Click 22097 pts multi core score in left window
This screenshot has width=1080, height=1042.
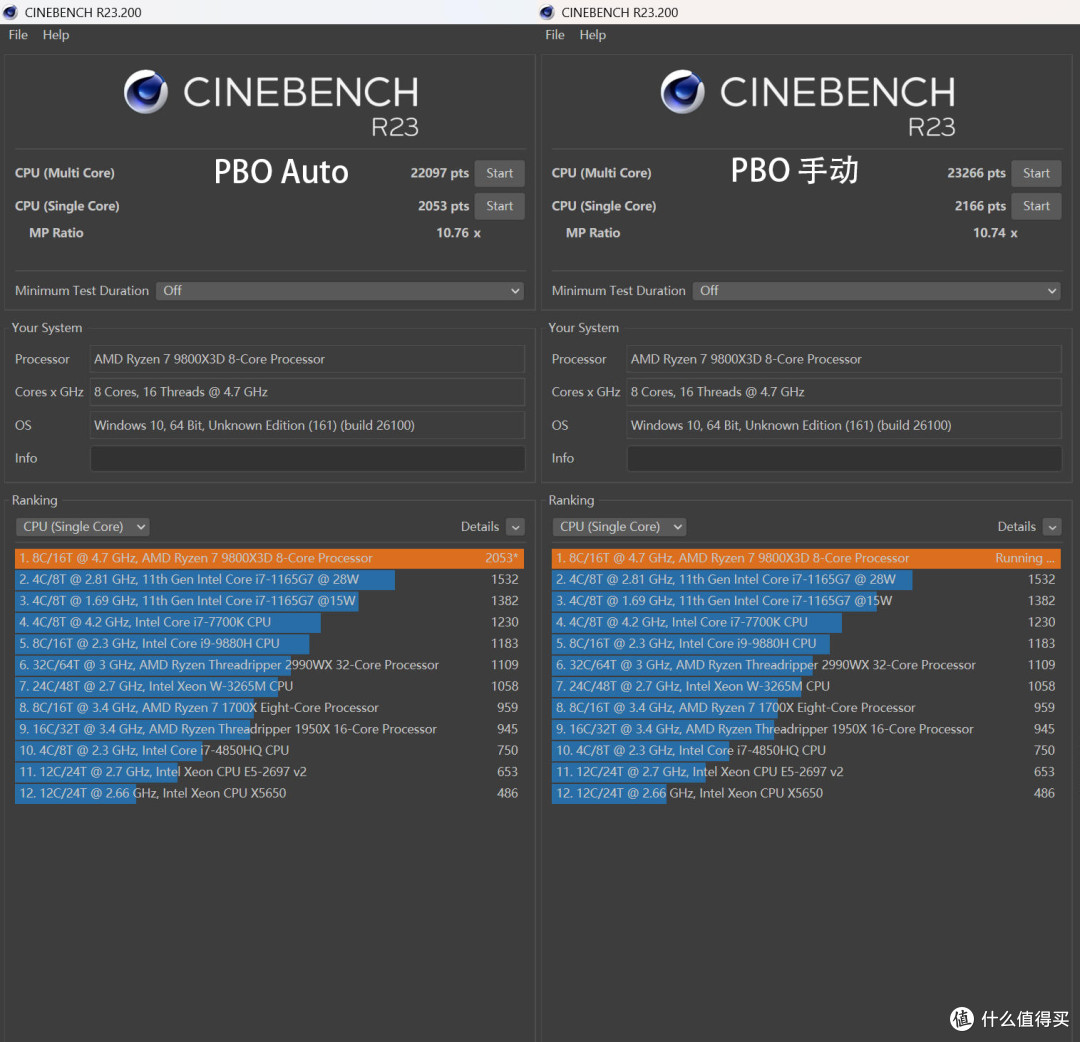point(439,173)
